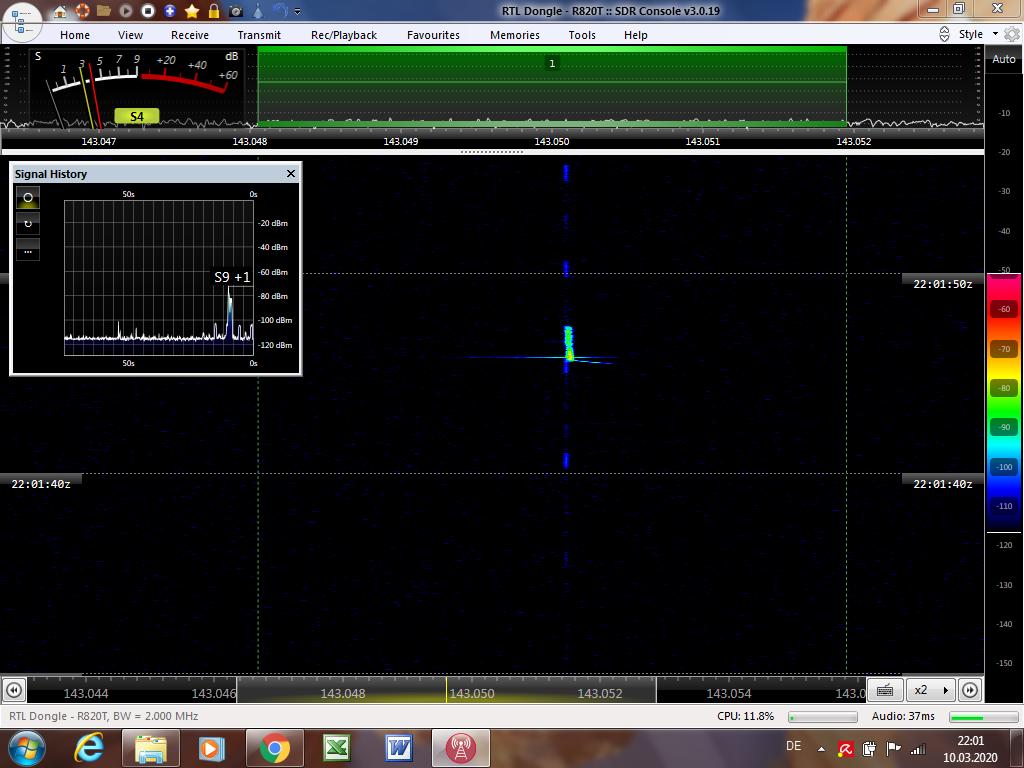The width and height of the screenshot is (1024, 768).
Task: Click the CPU usage progress bar
Action: click(x=823, y=717)
